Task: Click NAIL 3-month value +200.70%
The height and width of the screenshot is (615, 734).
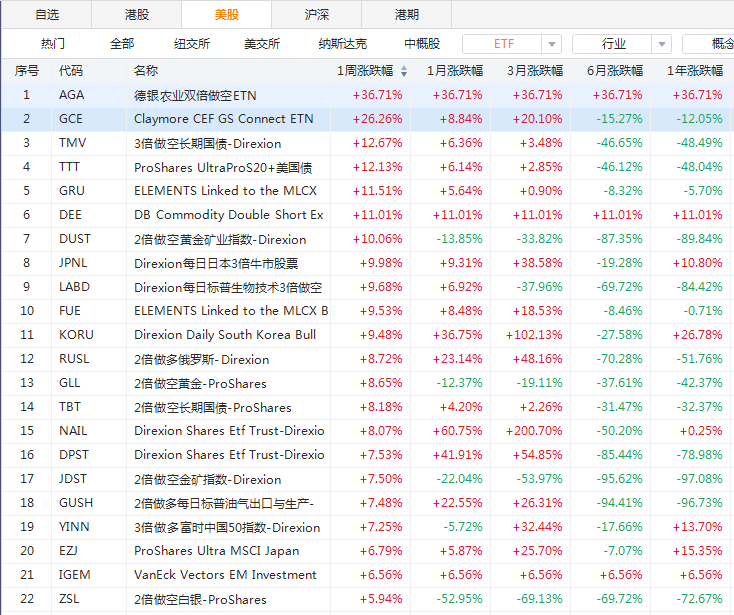Action: click(x=534, y=431)
